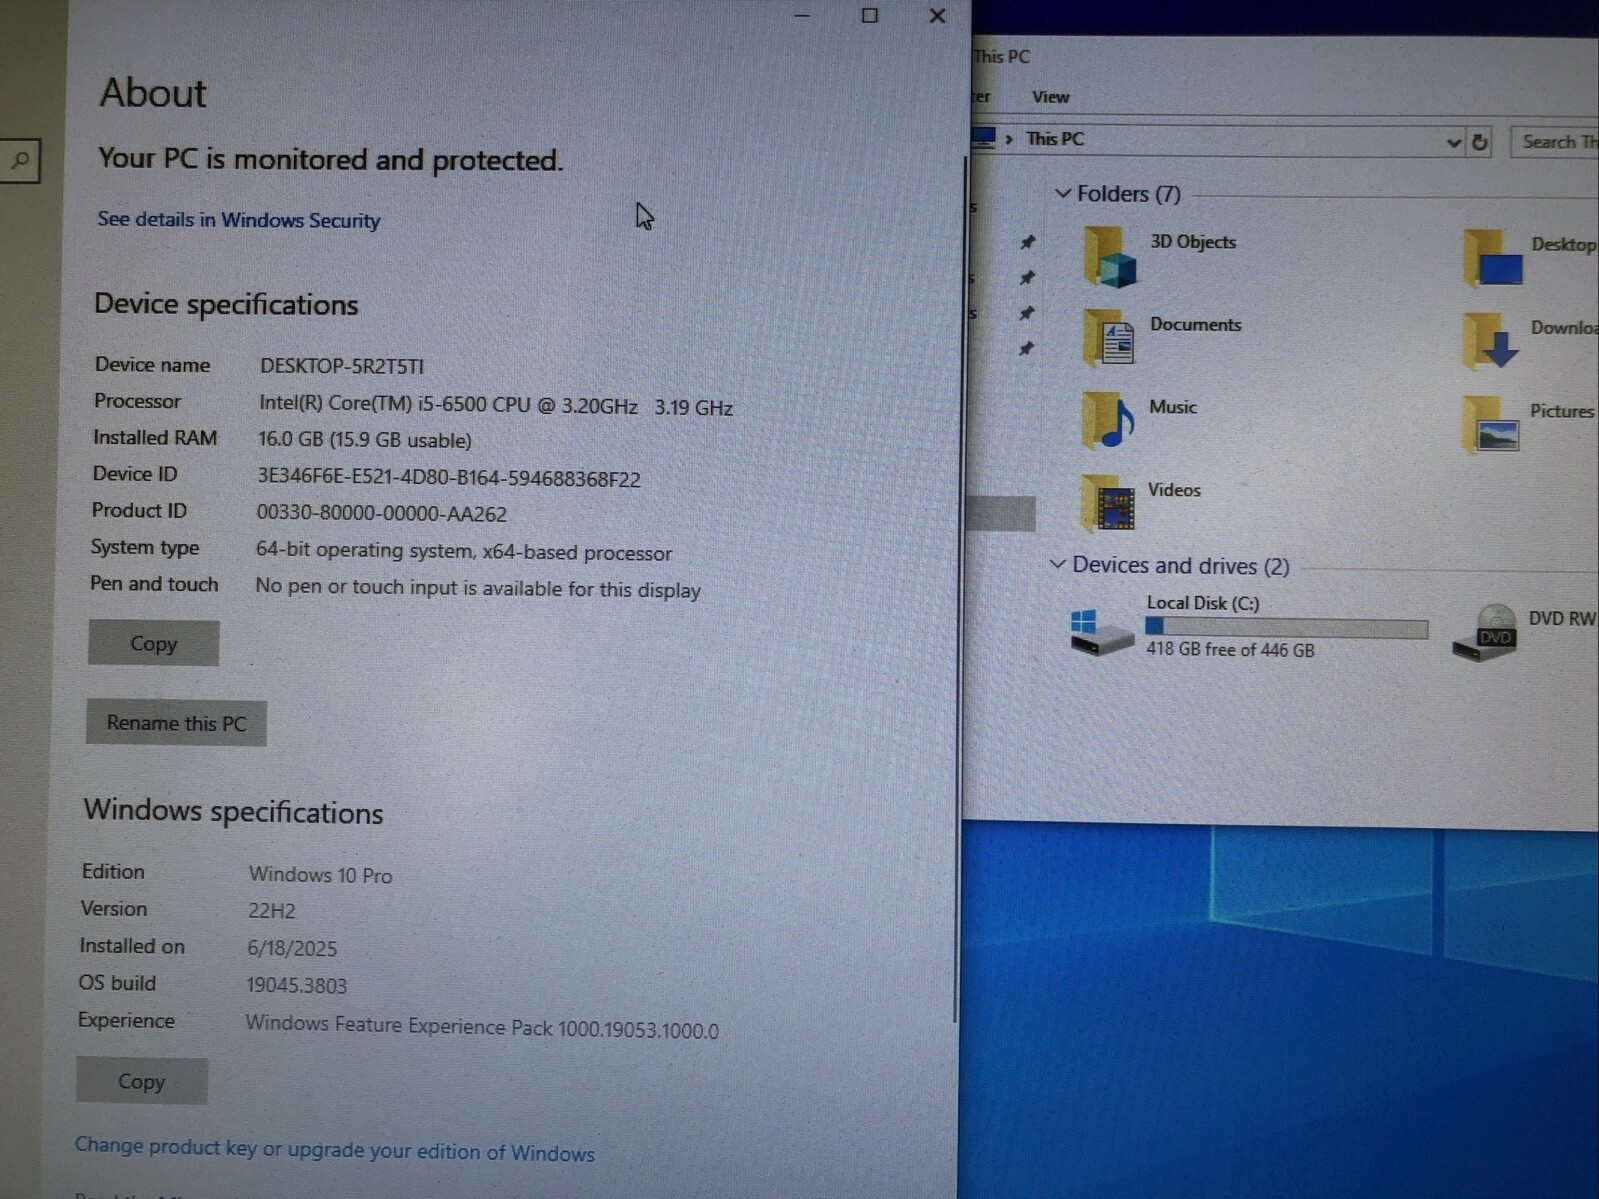1599x1199 pixels.
Task: Select the Version value 22H2
Action: click(x=271, y=911)
